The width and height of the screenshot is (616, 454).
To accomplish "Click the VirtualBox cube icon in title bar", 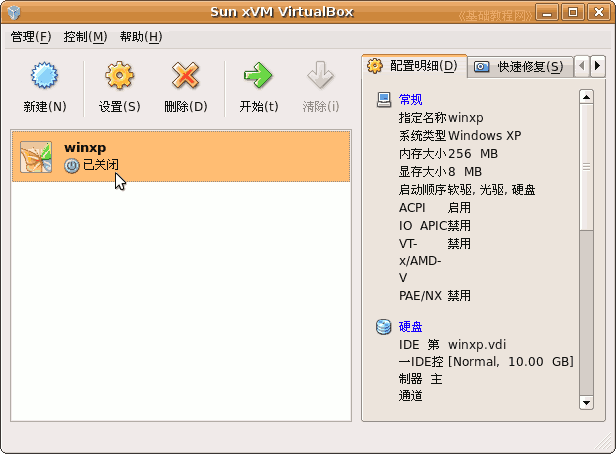I will point(14,13).
